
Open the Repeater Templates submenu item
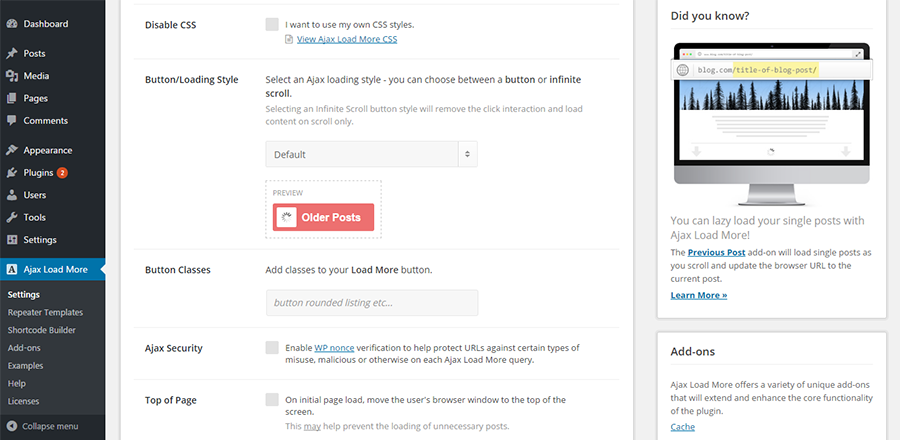[45, 313]
